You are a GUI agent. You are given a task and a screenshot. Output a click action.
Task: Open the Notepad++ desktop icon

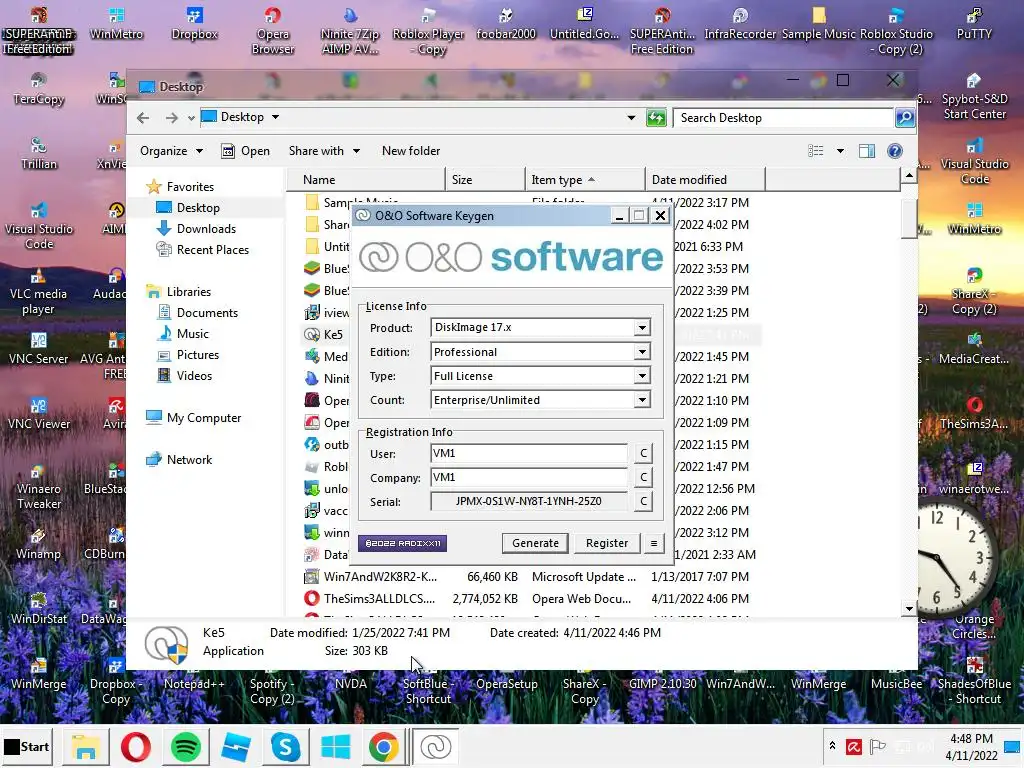(x=194, y=677)
